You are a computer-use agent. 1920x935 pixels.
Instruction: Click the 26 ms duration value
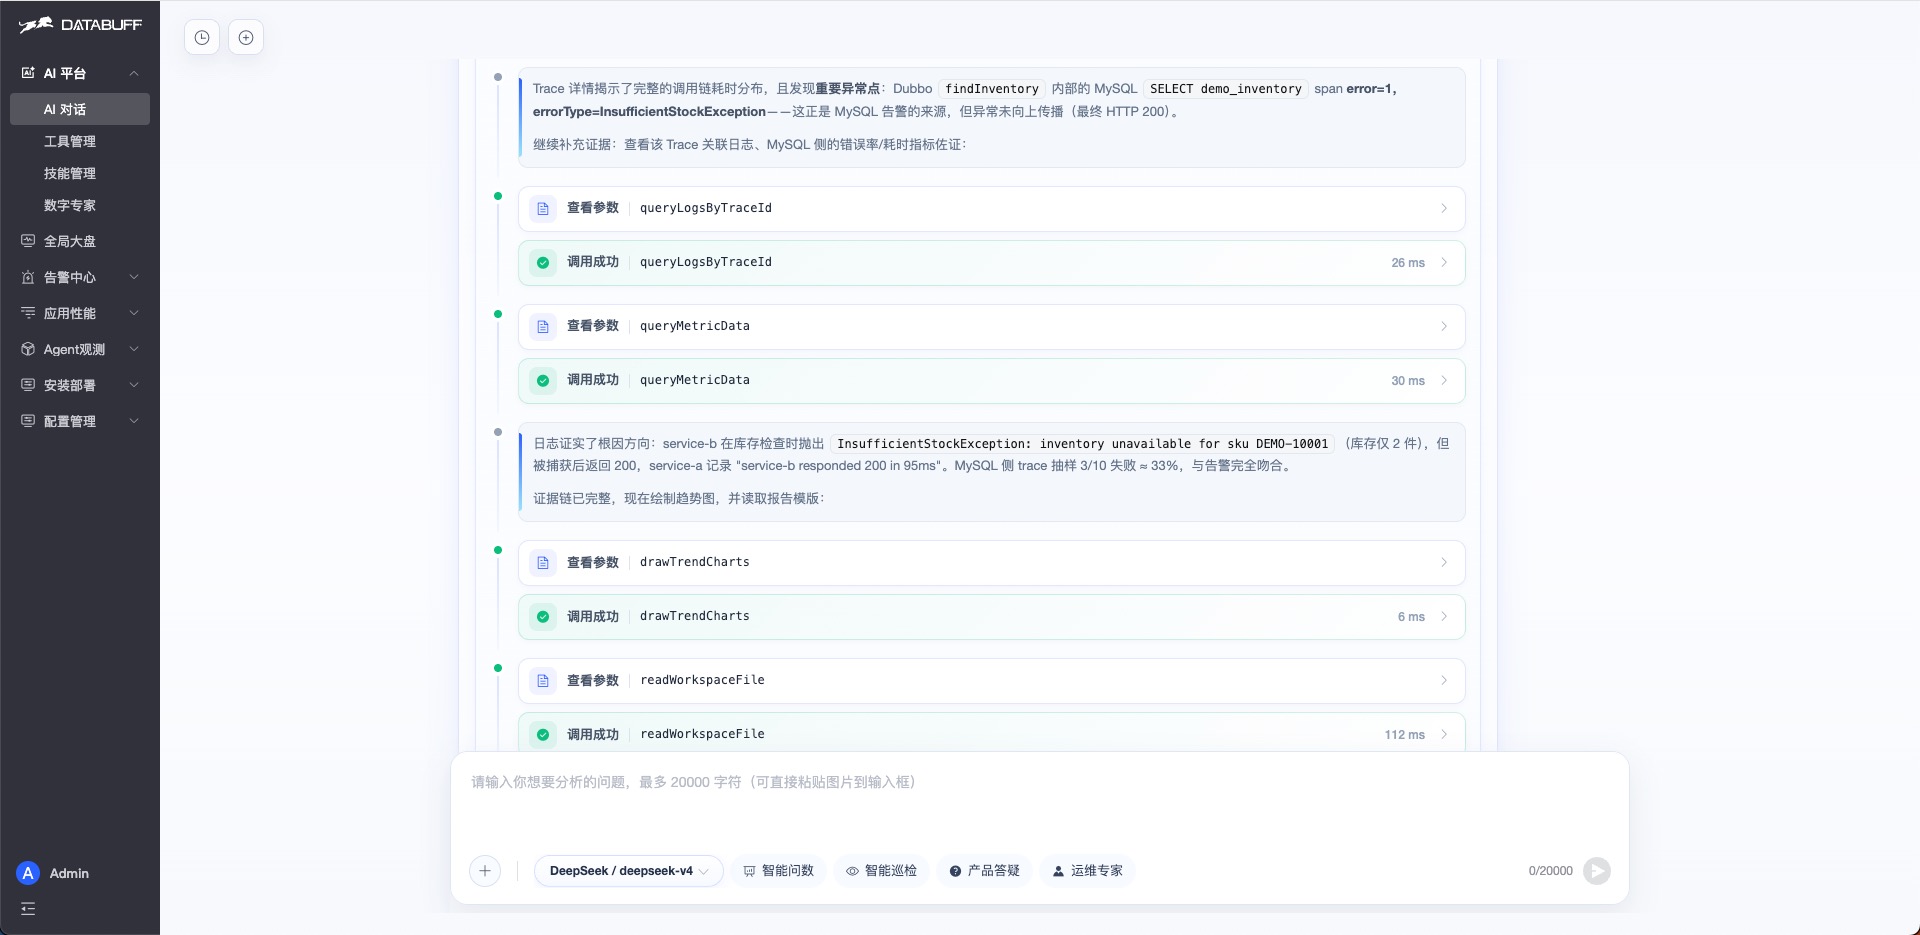point(1408,262)
